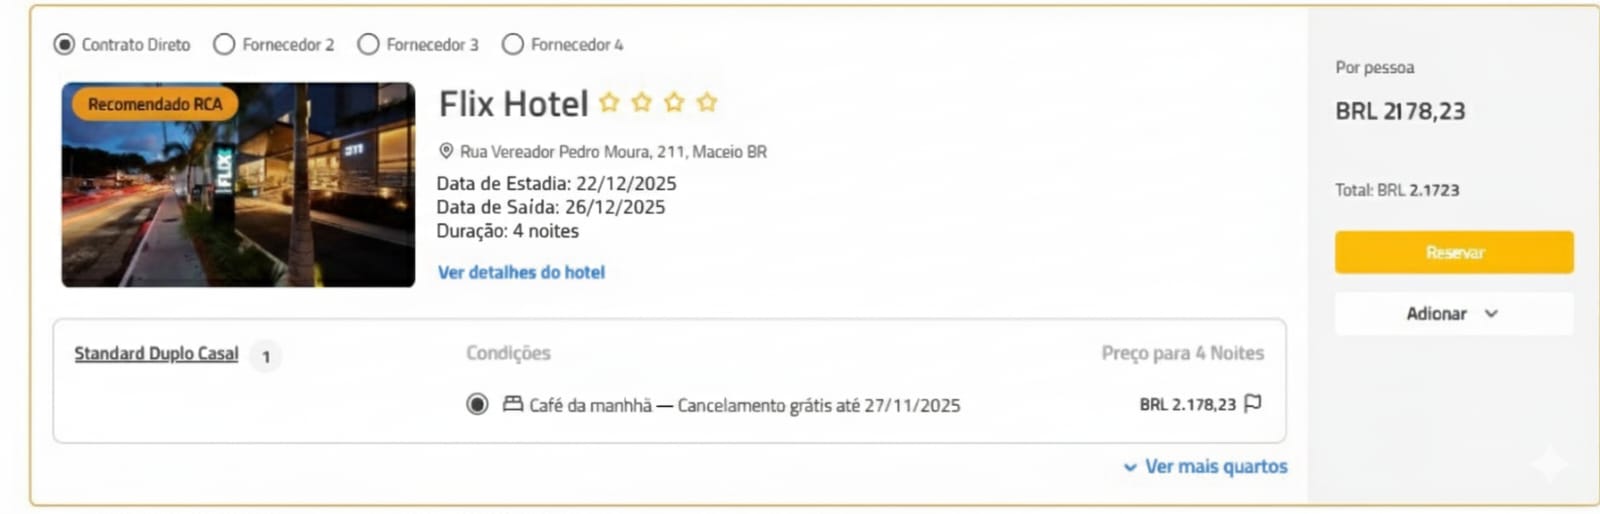
Task: Click the fourth star rating icon
Action: click(707, 102)
